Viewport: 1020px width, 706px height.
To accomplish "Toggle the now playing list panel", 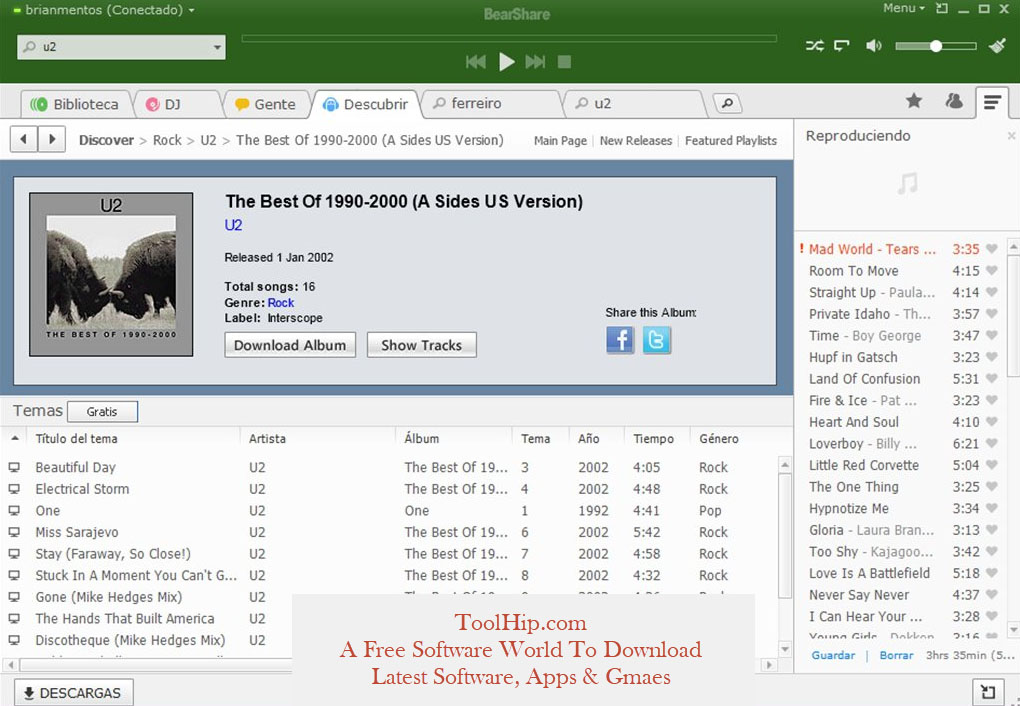I will coord(992,102).
